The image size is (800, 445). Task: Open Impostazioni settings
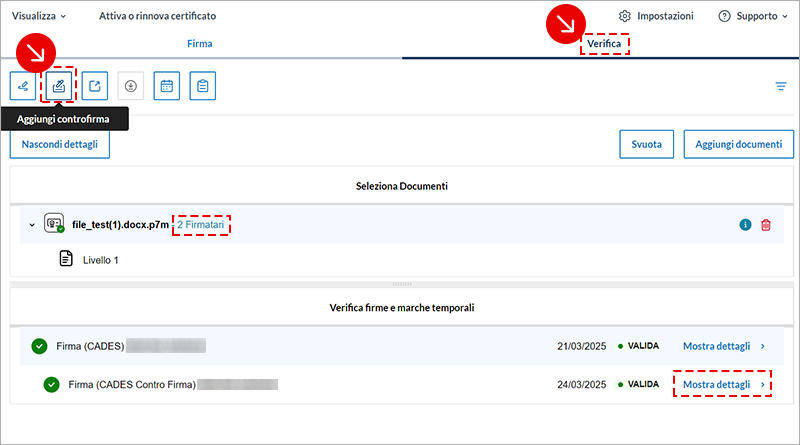coord(656,16)
